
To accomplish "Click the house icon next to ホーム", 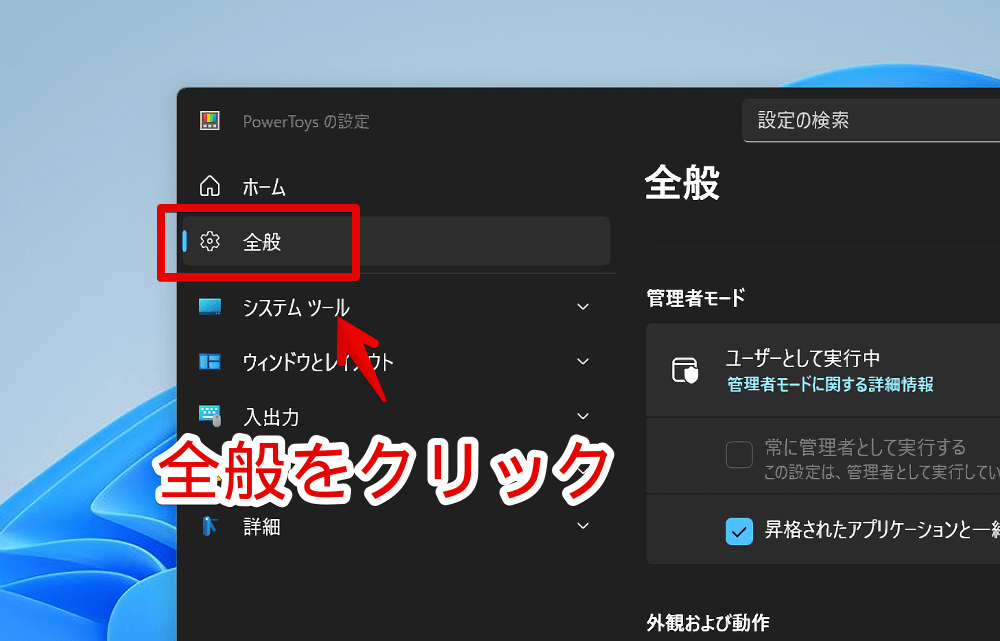I will tap(210, 186).
